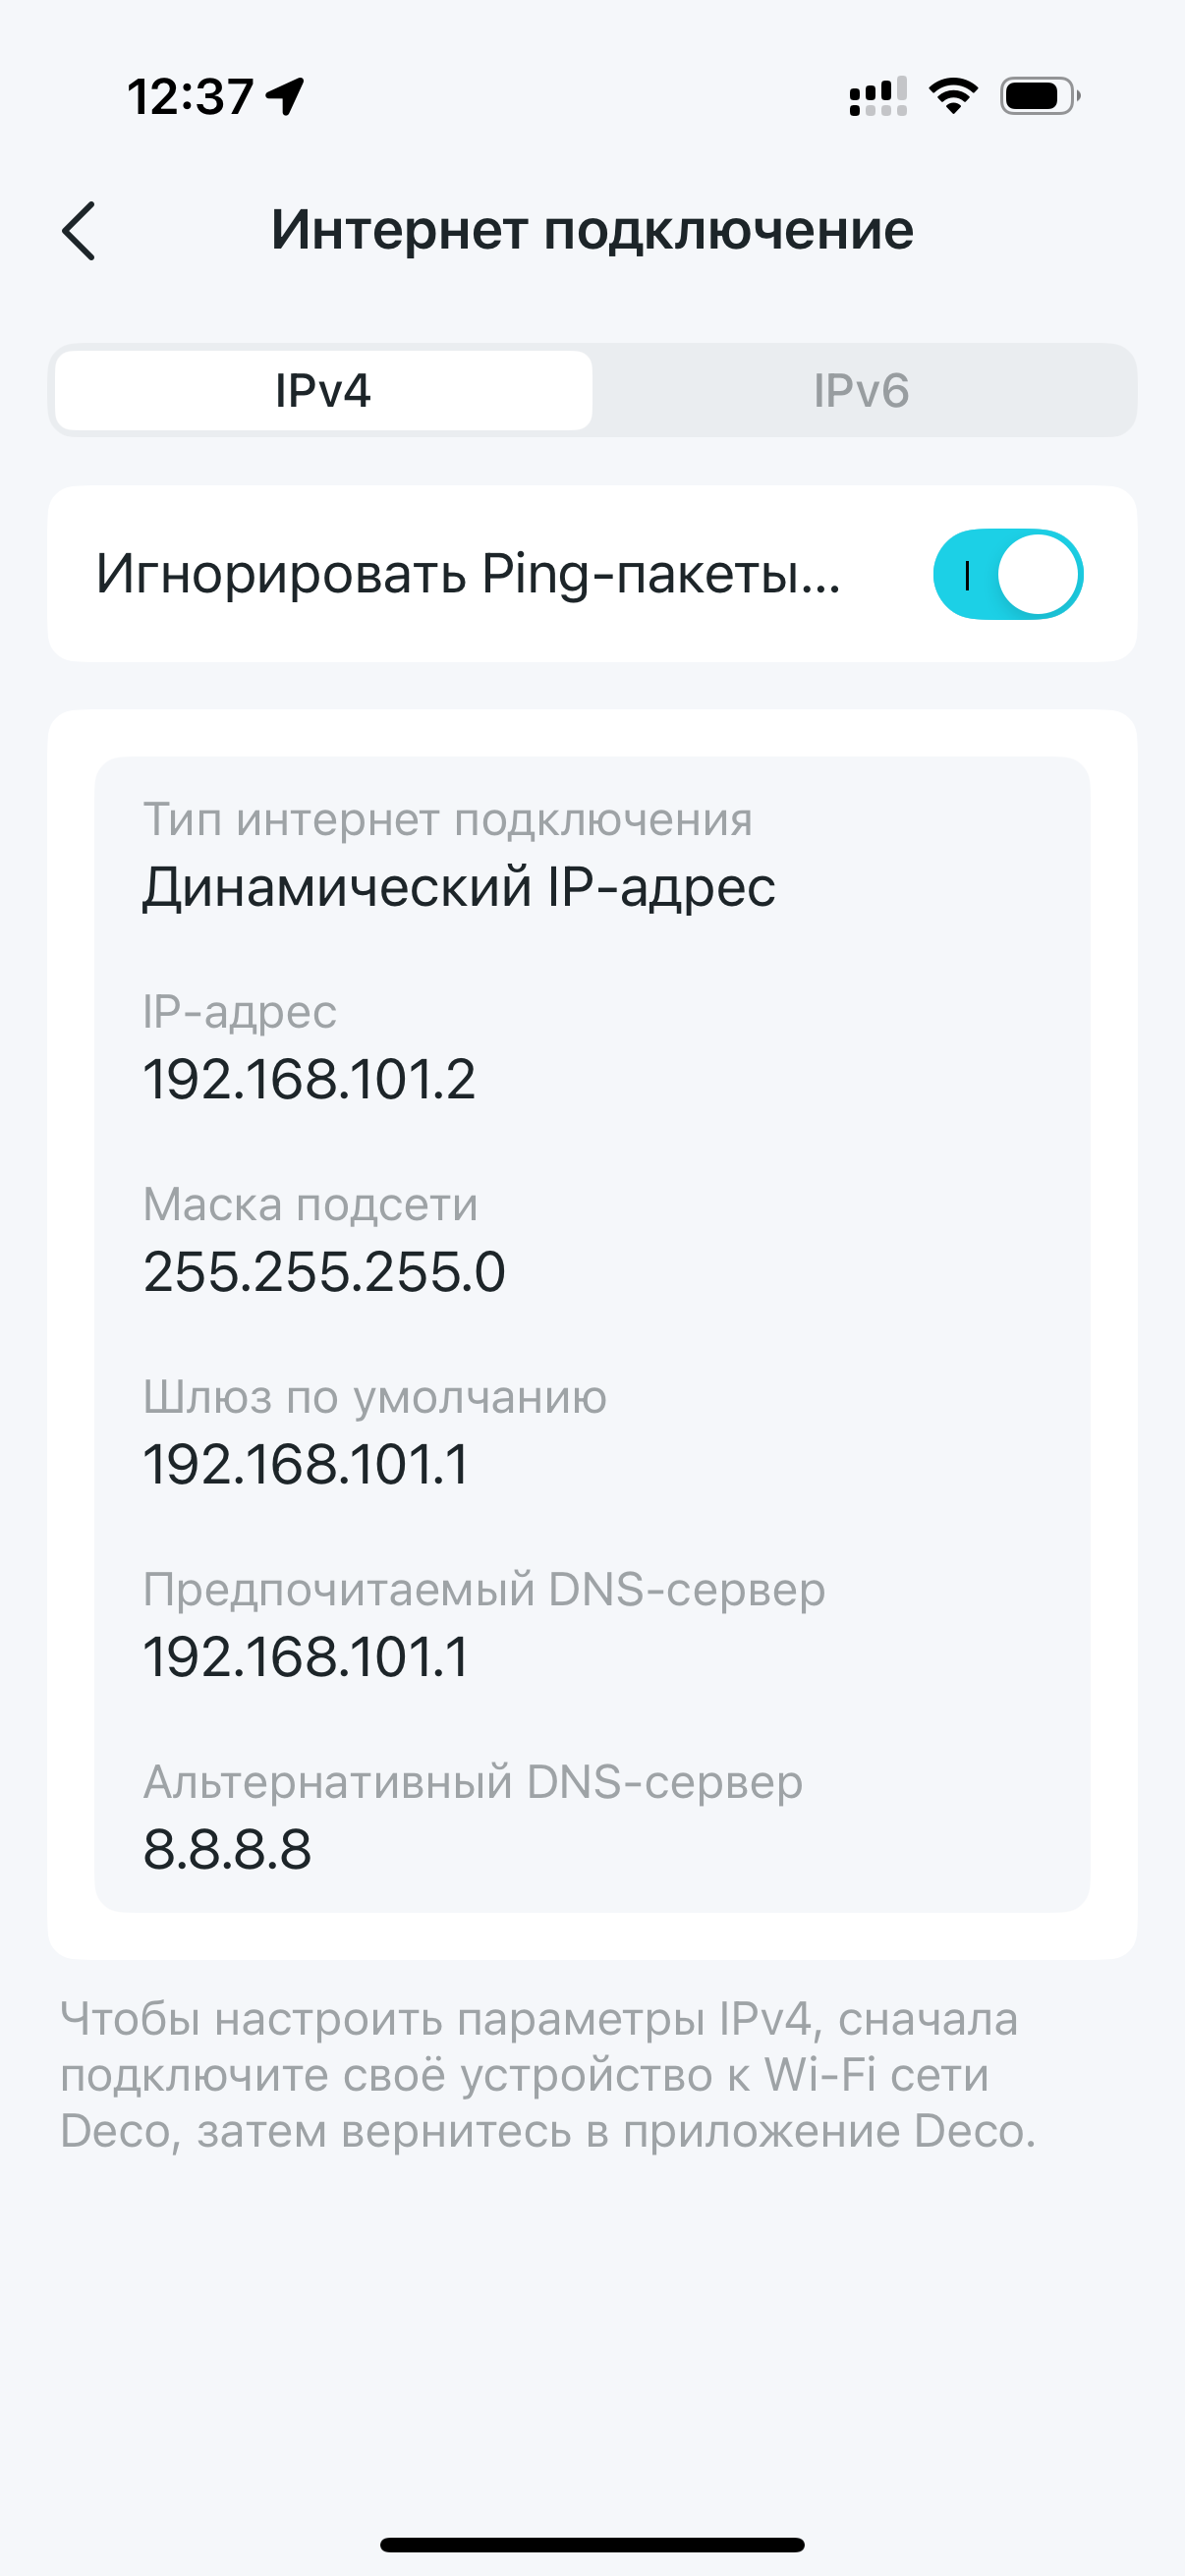Tap the Интернет подключение page title

[x=592, y=230]
